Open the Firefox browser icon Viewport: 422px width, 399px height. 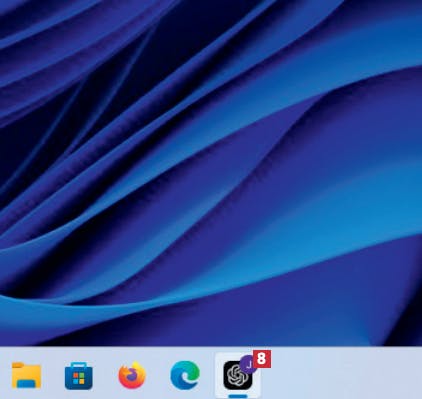[x=132, y=375]
